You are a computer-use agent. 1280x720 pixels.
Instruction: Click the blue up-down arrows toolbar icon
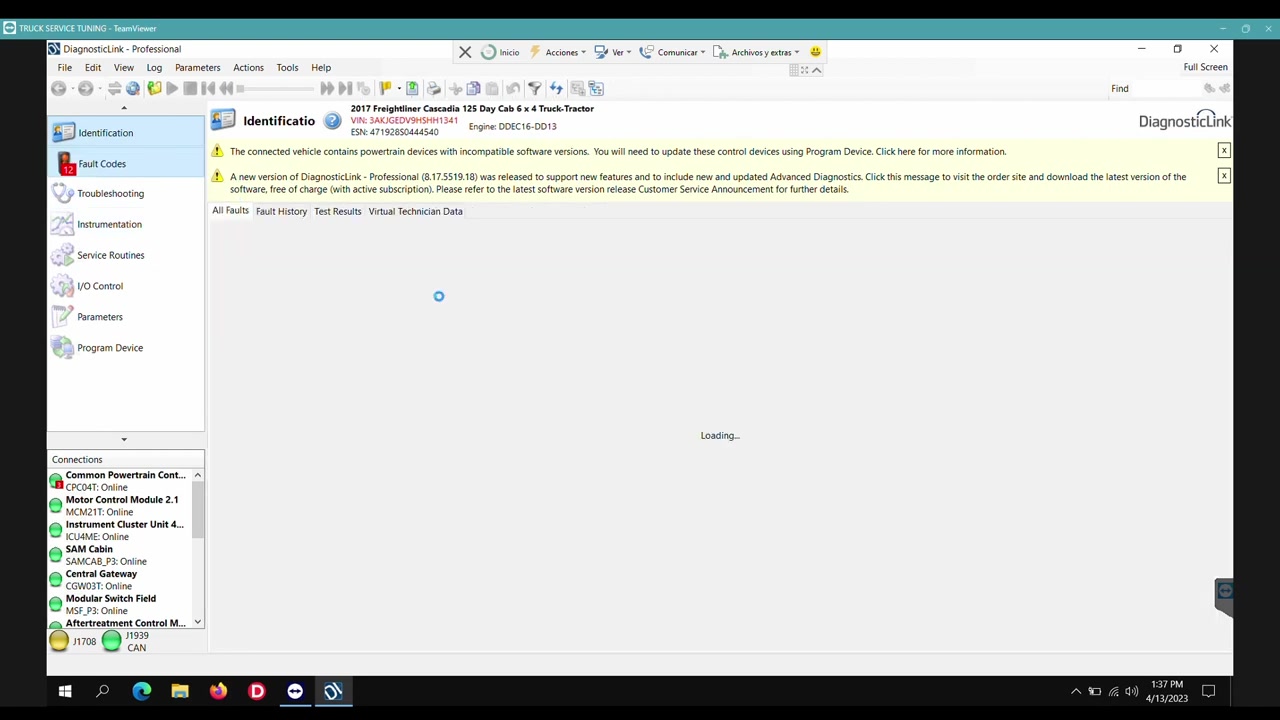(x=556, y=89)
